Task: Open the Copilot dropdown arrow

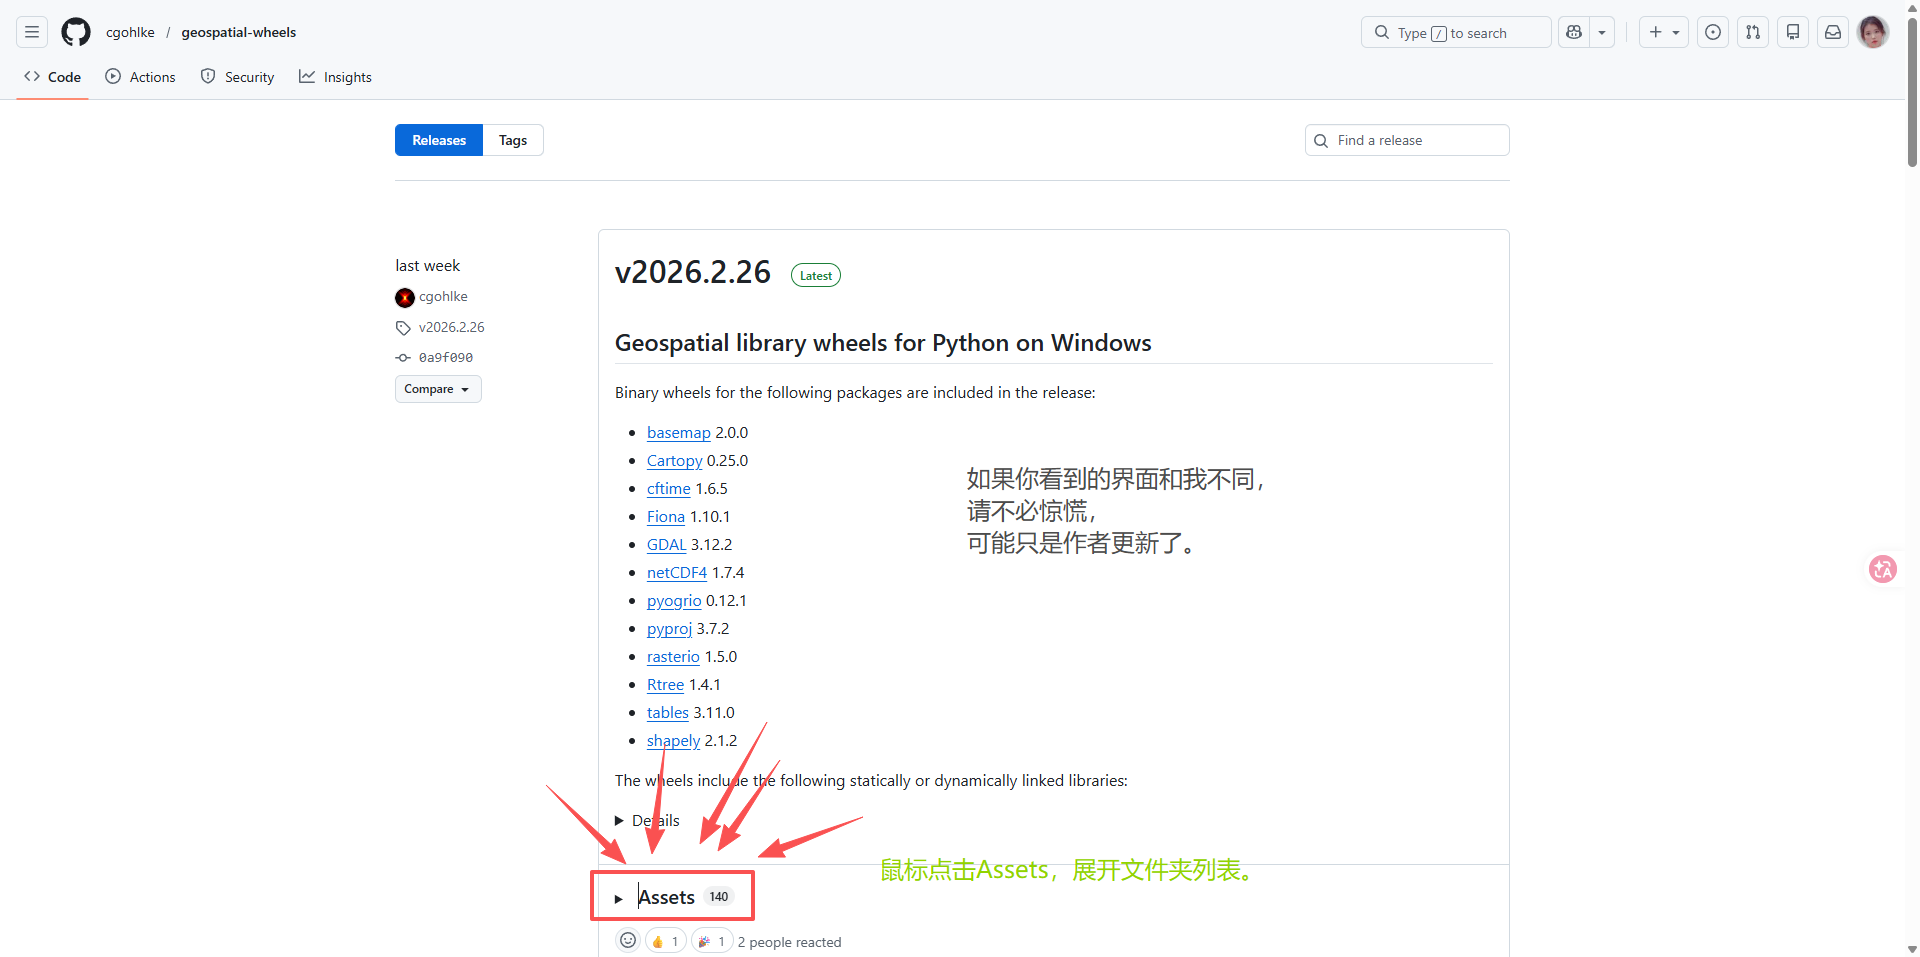Action: coord(1602,32)
